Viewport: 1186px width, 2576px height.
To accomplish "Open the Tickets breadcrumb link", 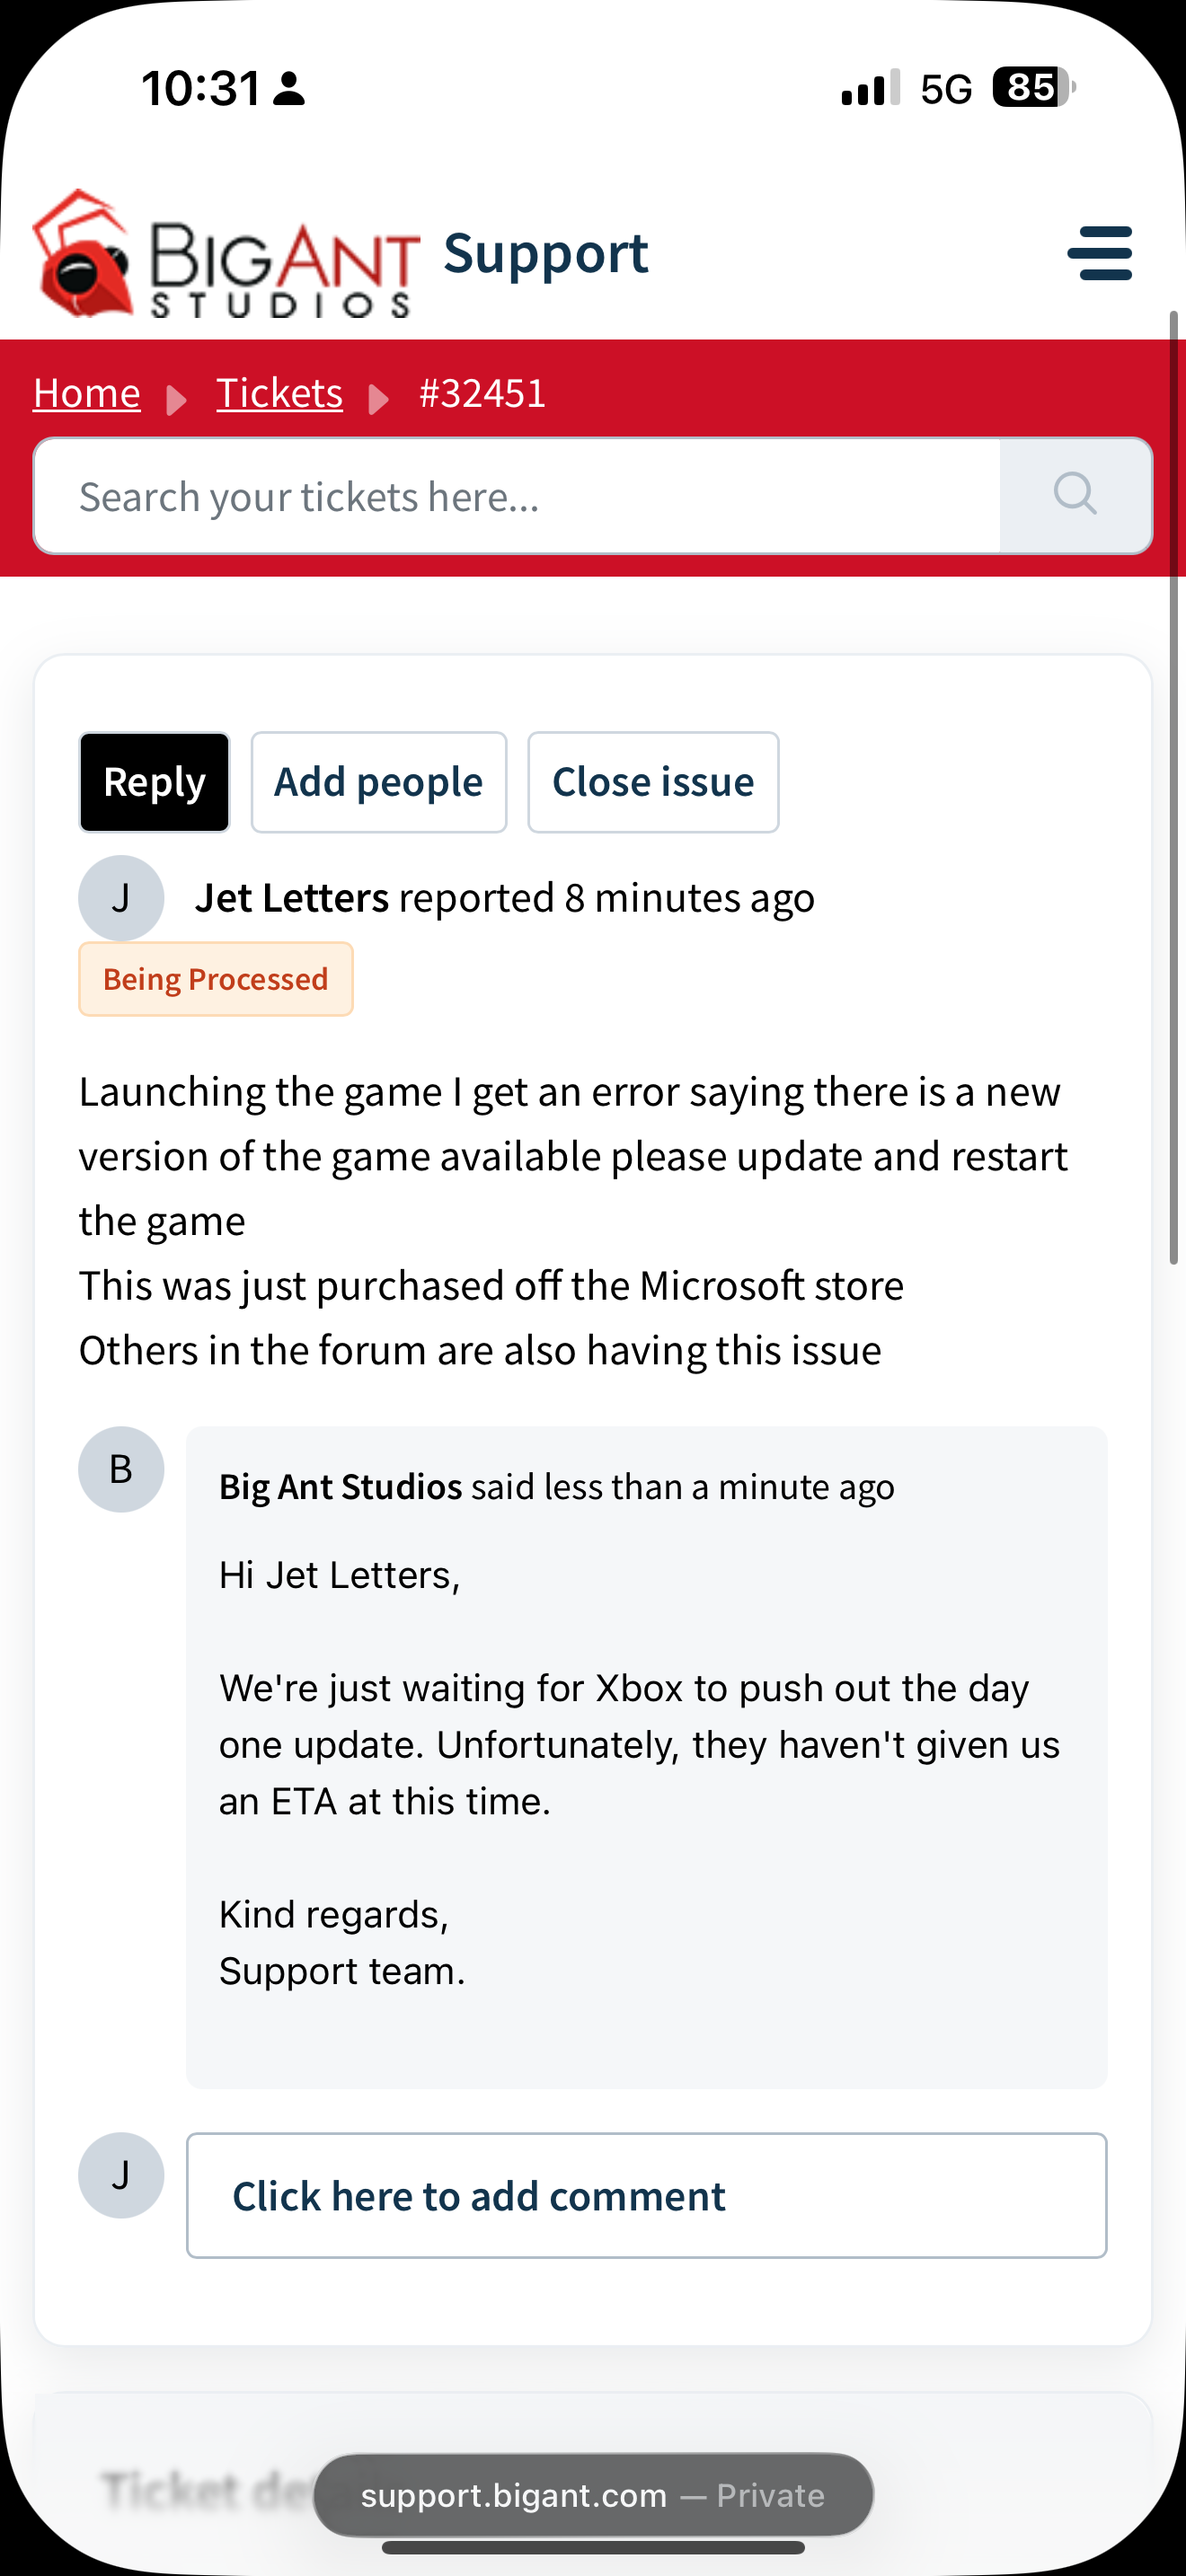I will pos(279,393).
